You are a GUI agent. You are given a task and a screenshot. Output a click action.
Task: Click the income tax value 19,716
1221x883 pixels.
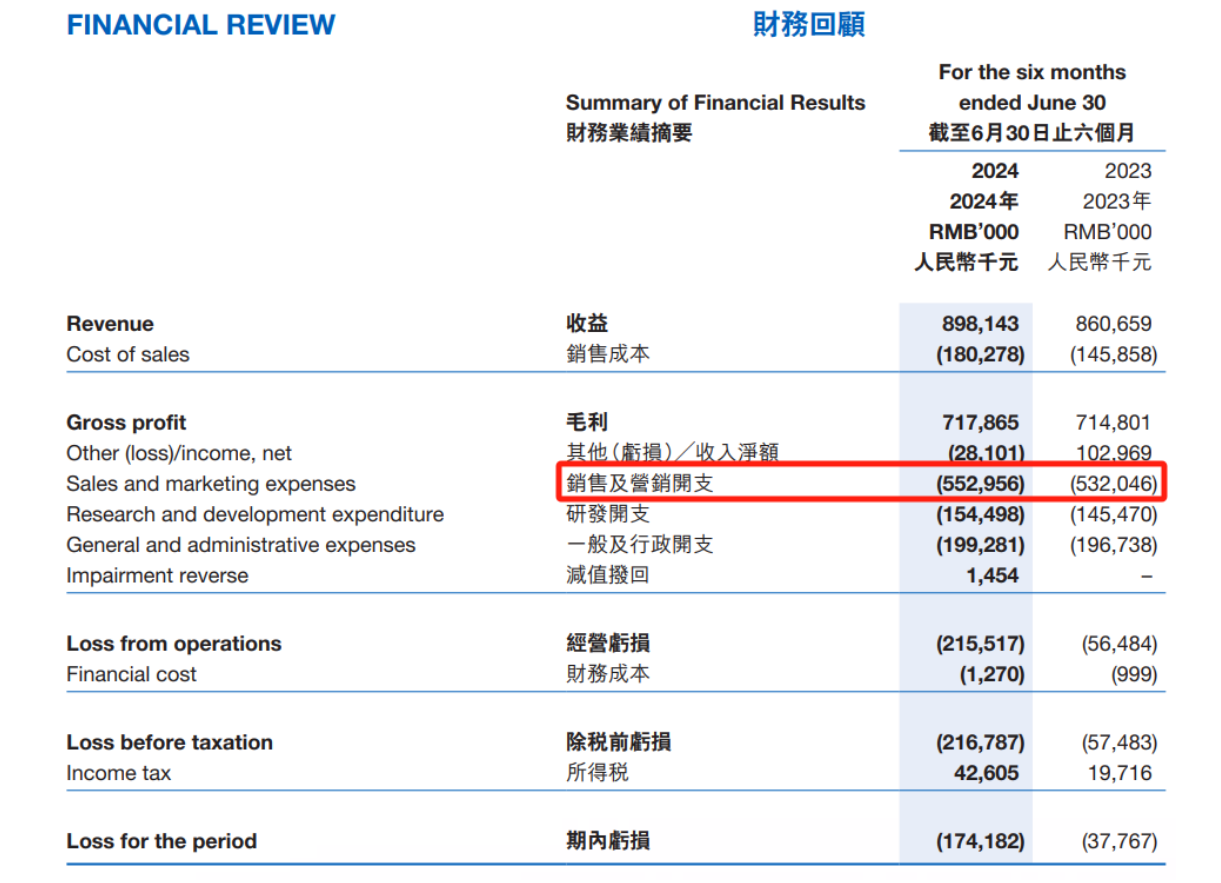point(1118,773)
